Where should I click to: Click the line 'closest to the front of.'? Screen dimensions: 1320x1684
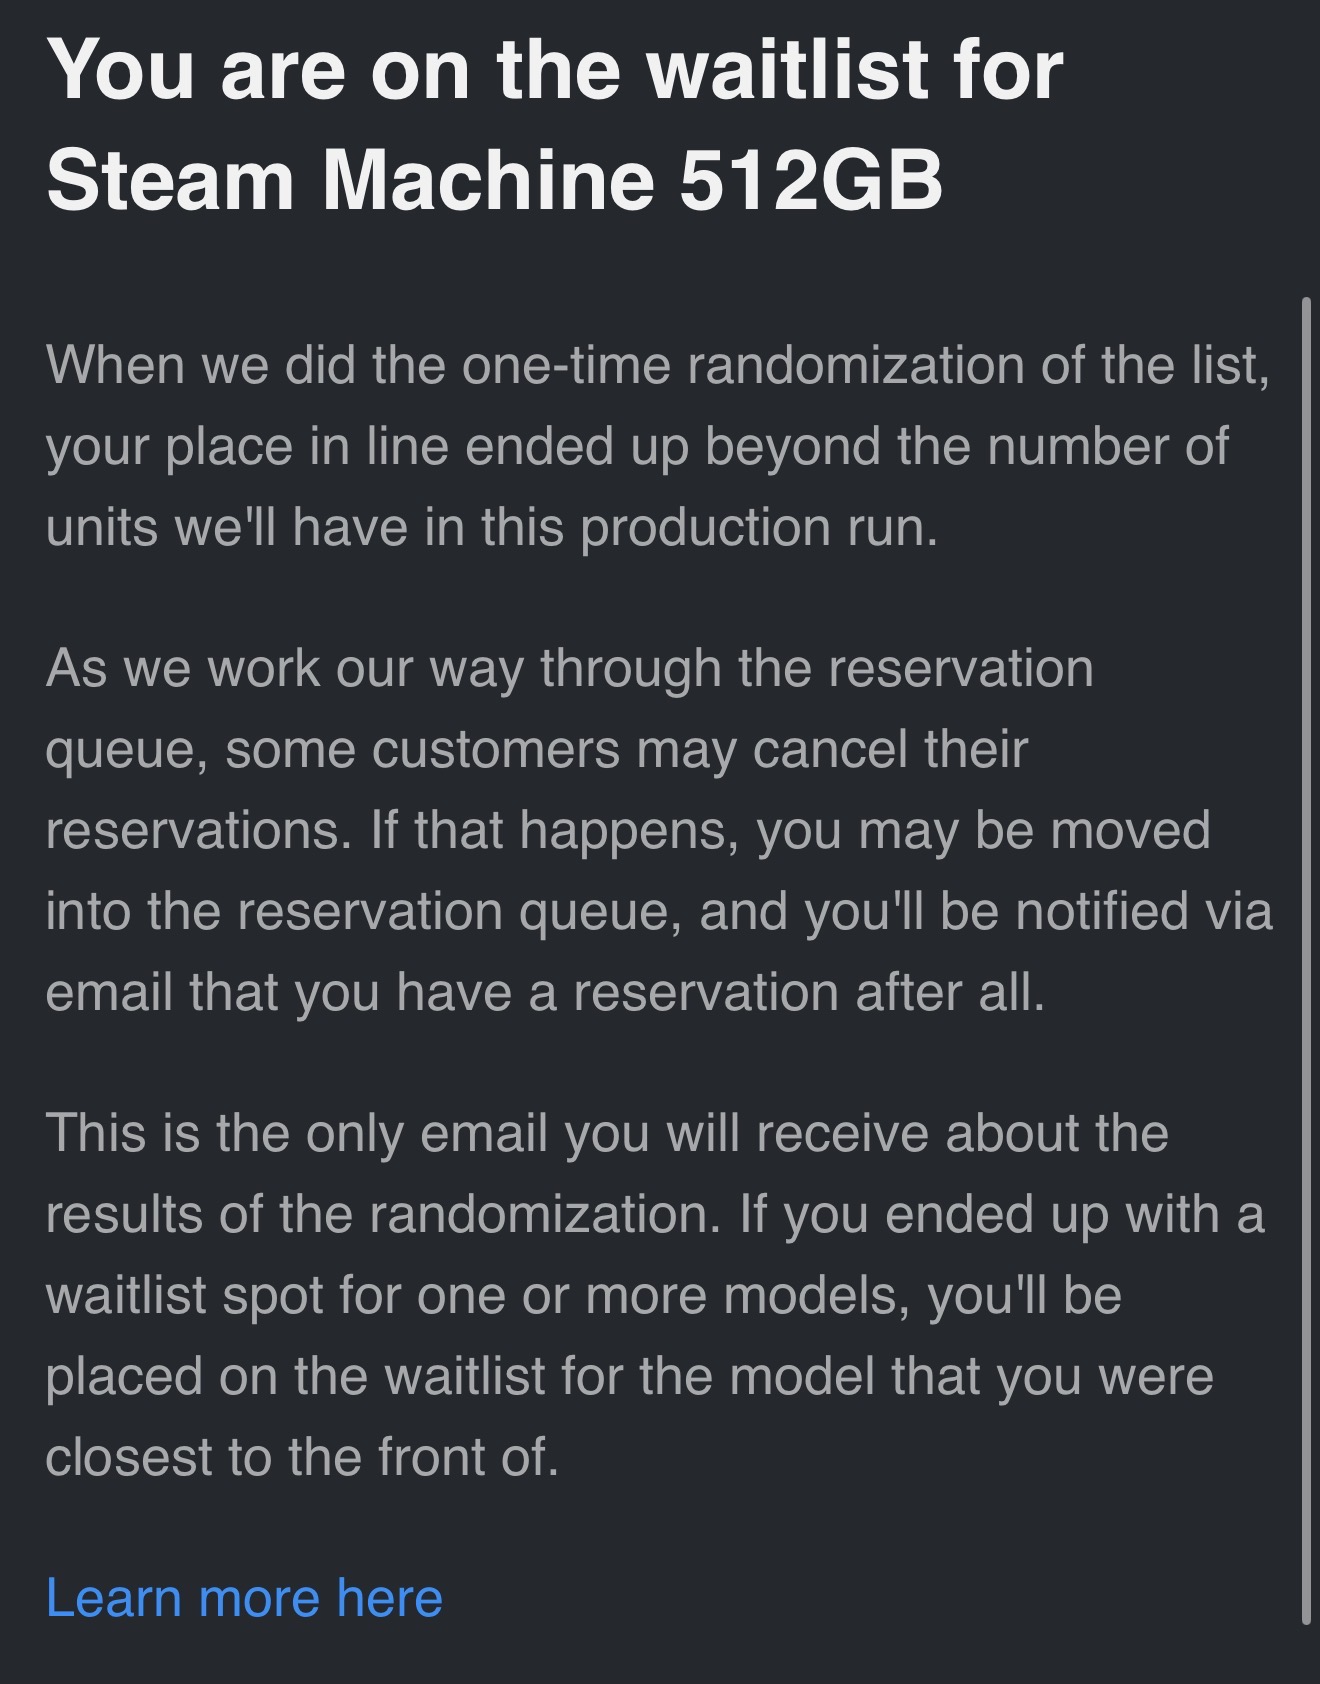[302, 1456]
